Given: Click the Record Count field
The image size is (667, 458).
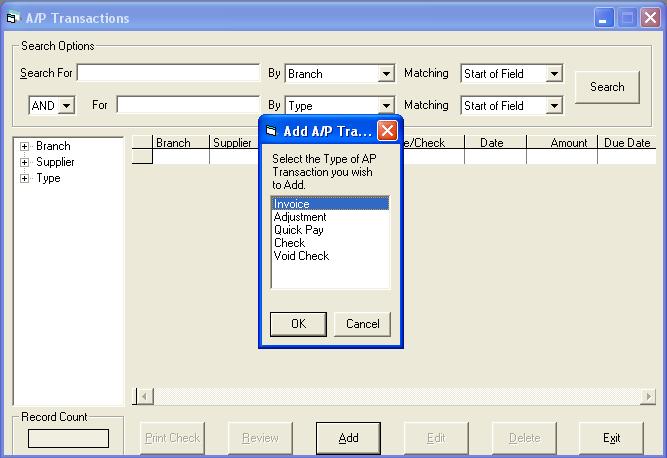Looking at the screenshot, I should pyautogui.click(x=68, y=438).
